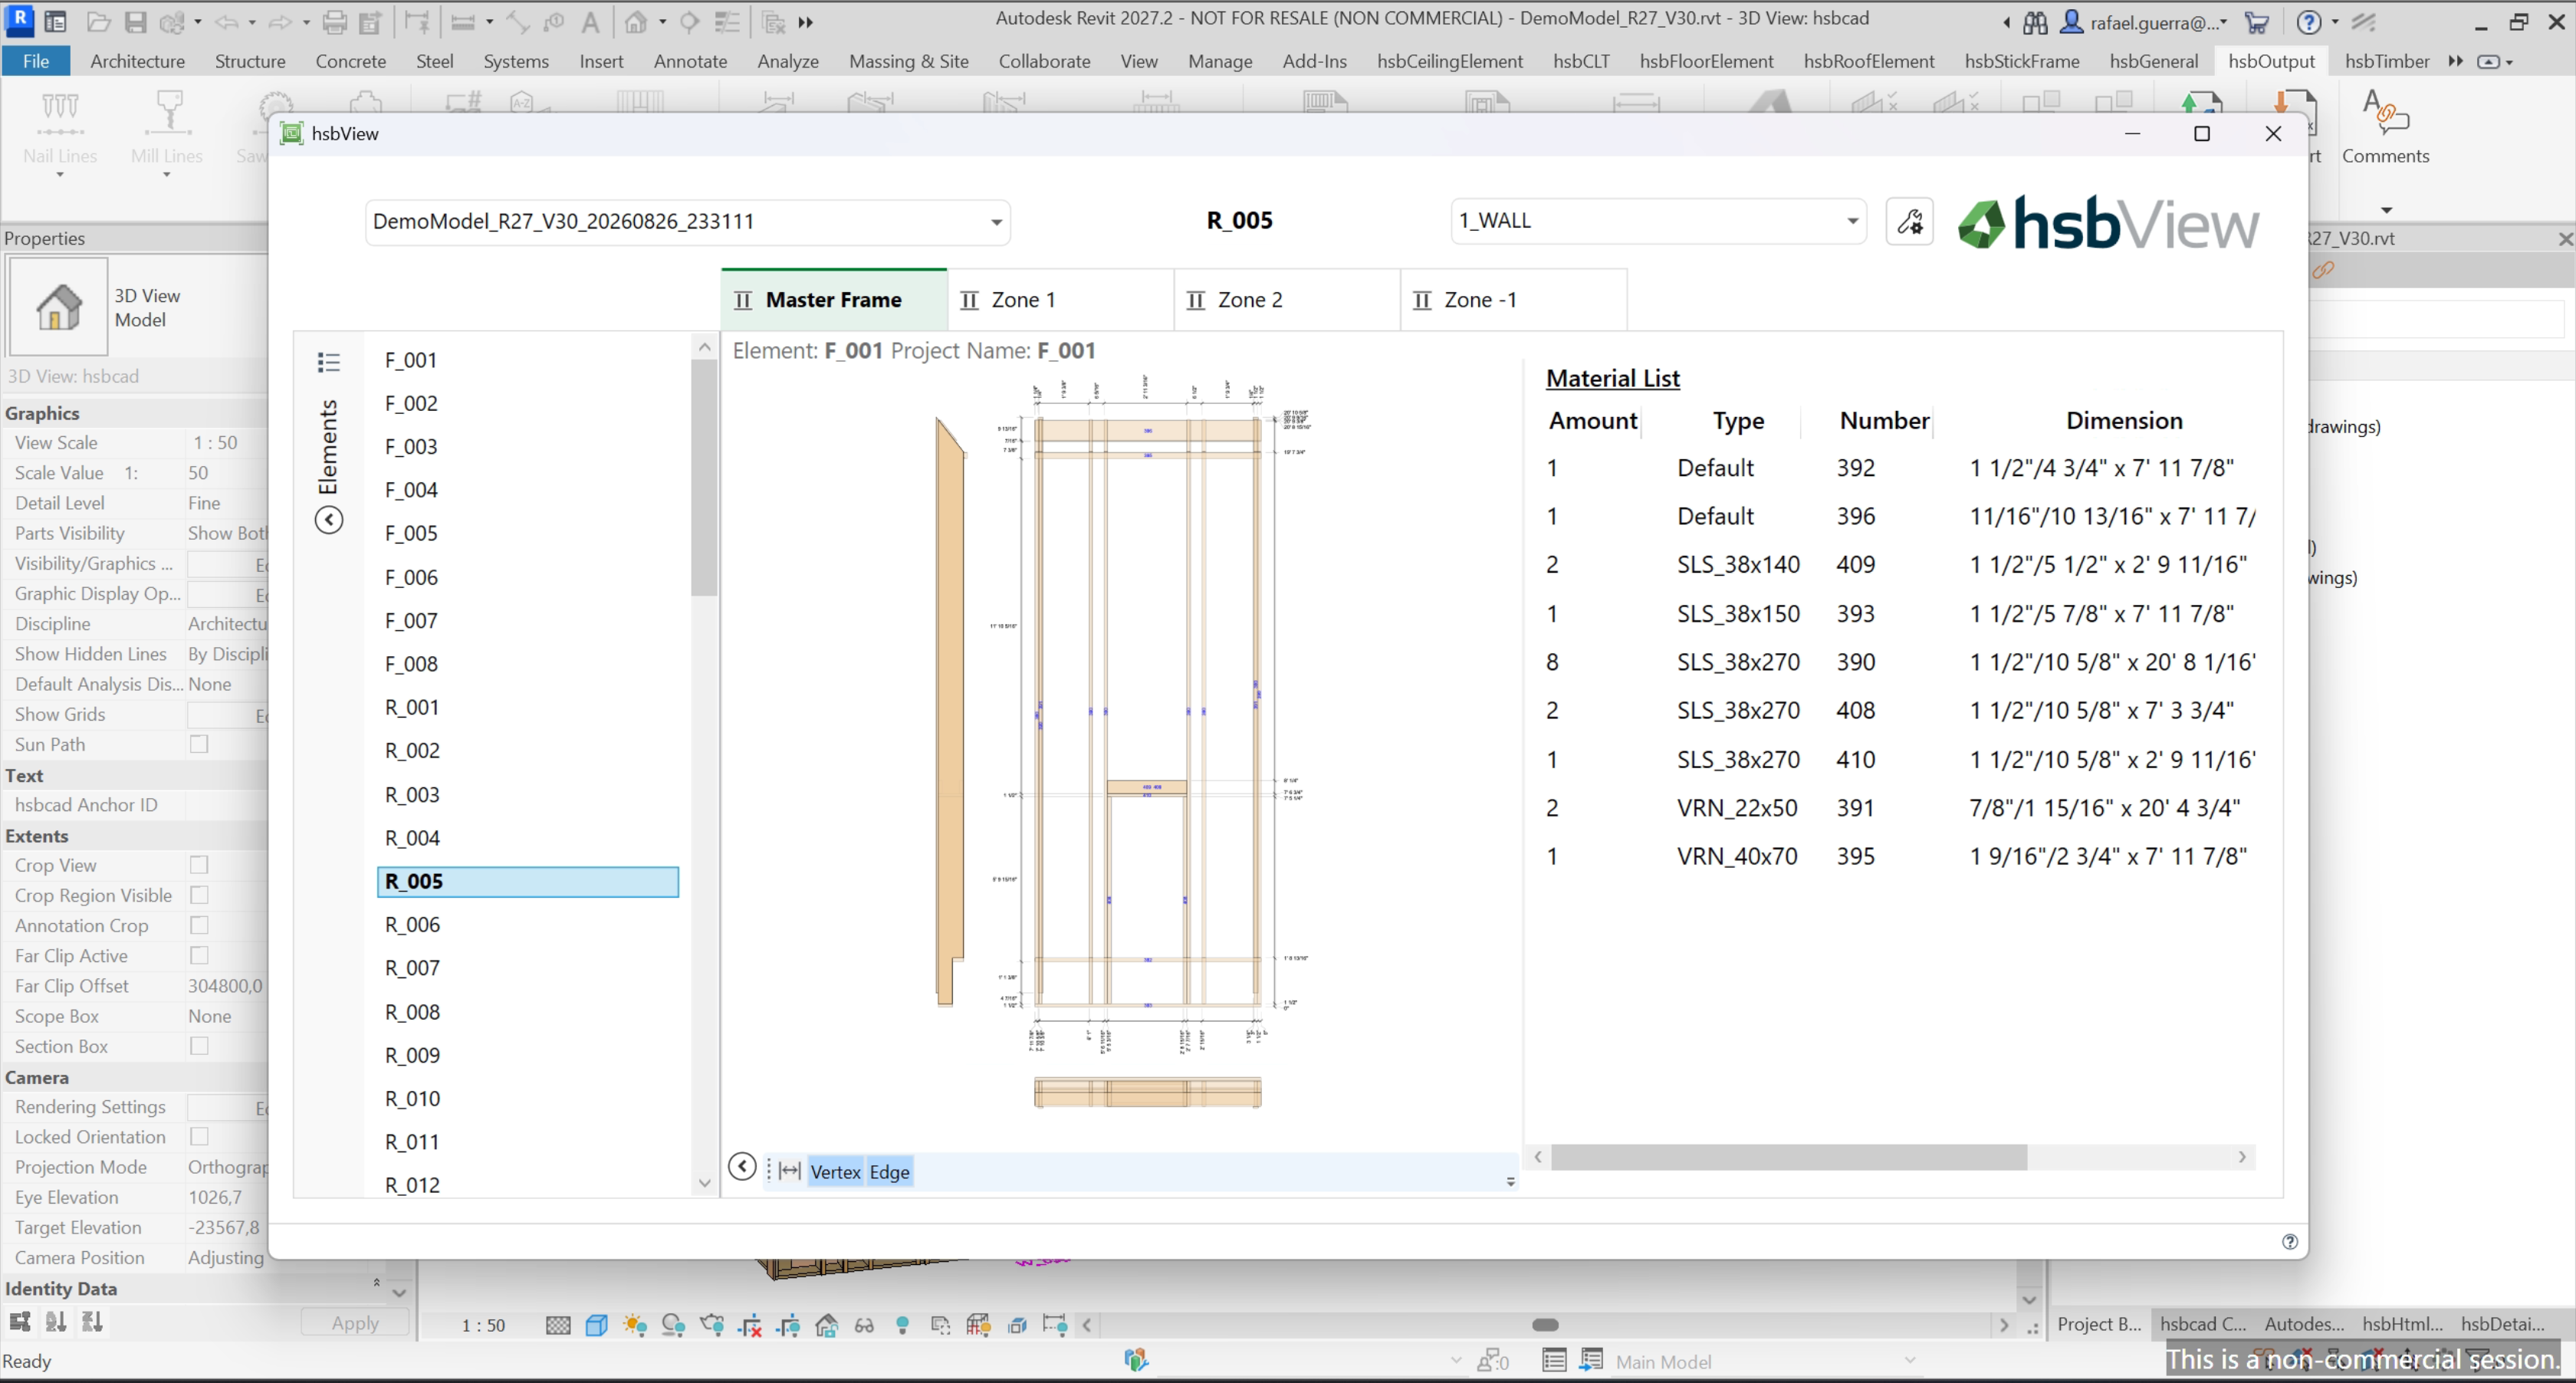Open the hsbView settings wrench icon
The height and width of the screenshot is (1383, 2576).
[1909, 221]
